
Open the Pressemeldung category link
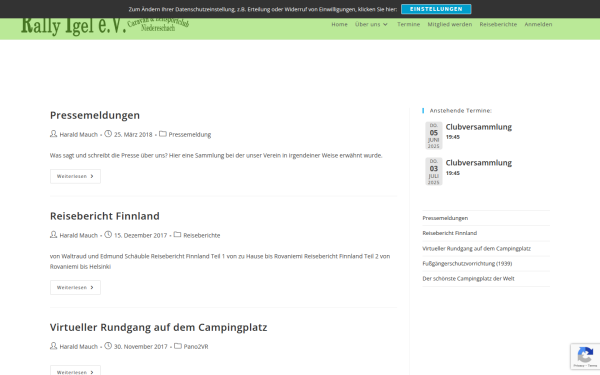(x=190, y=135)
